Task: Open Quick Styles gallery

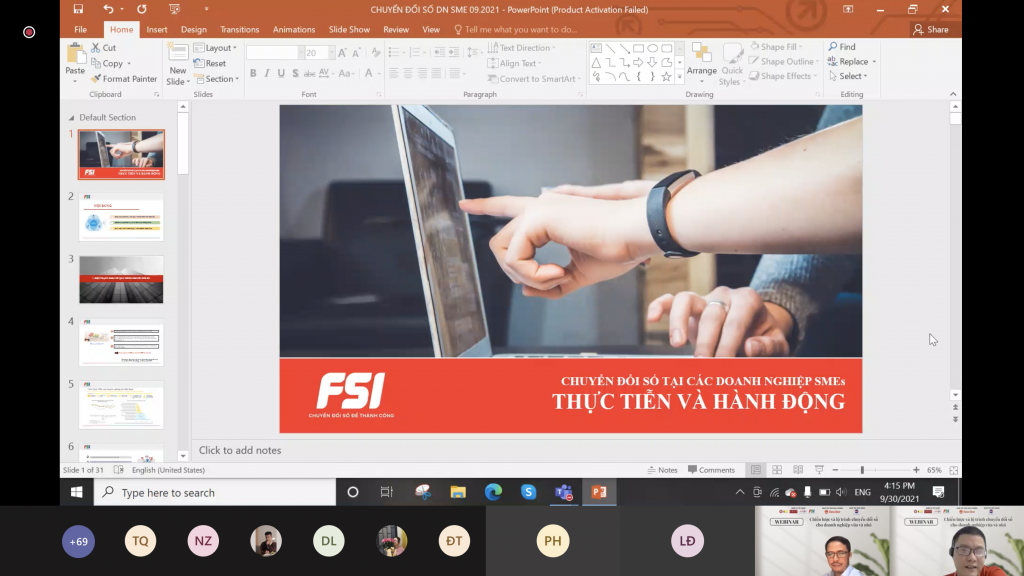Action: (x=731, y=63)
